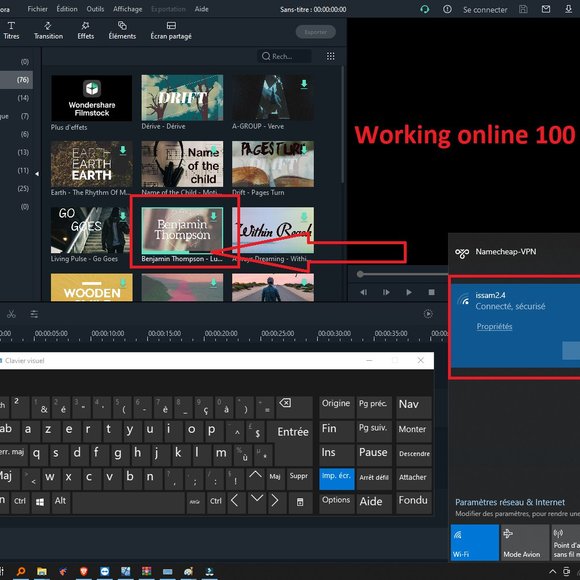Select the category with (25) items
Viewport: 580px width, 580px height.
point(16,188)
